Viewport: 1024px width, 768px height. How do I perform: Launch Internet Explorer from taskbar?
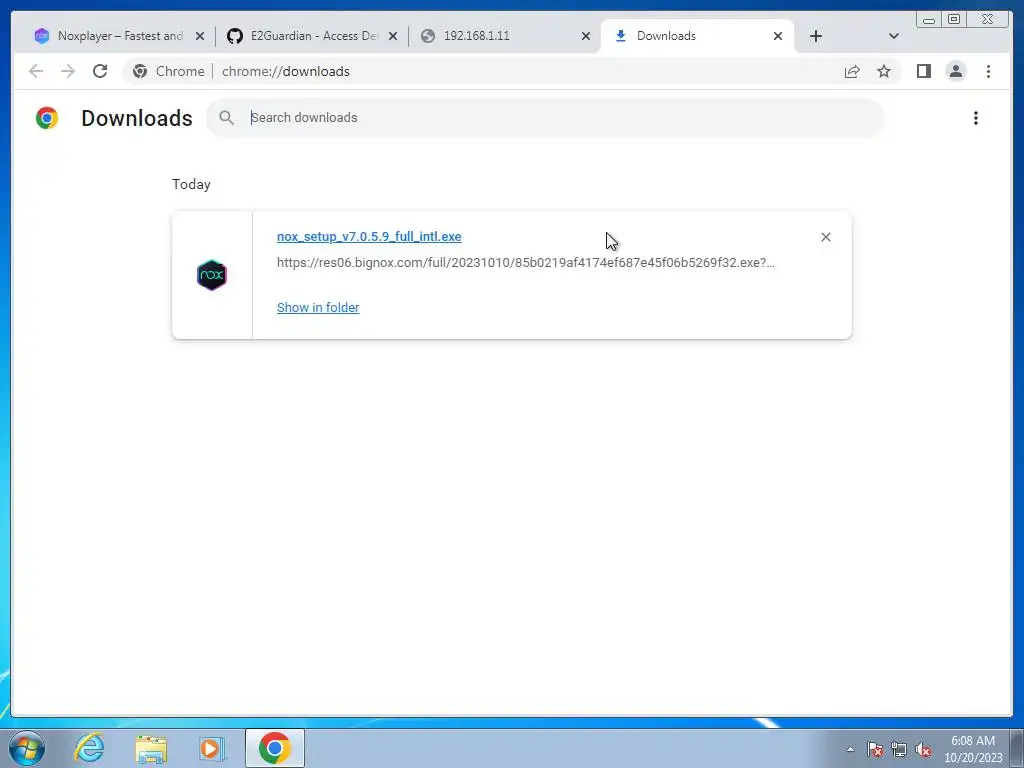[89, 748]
